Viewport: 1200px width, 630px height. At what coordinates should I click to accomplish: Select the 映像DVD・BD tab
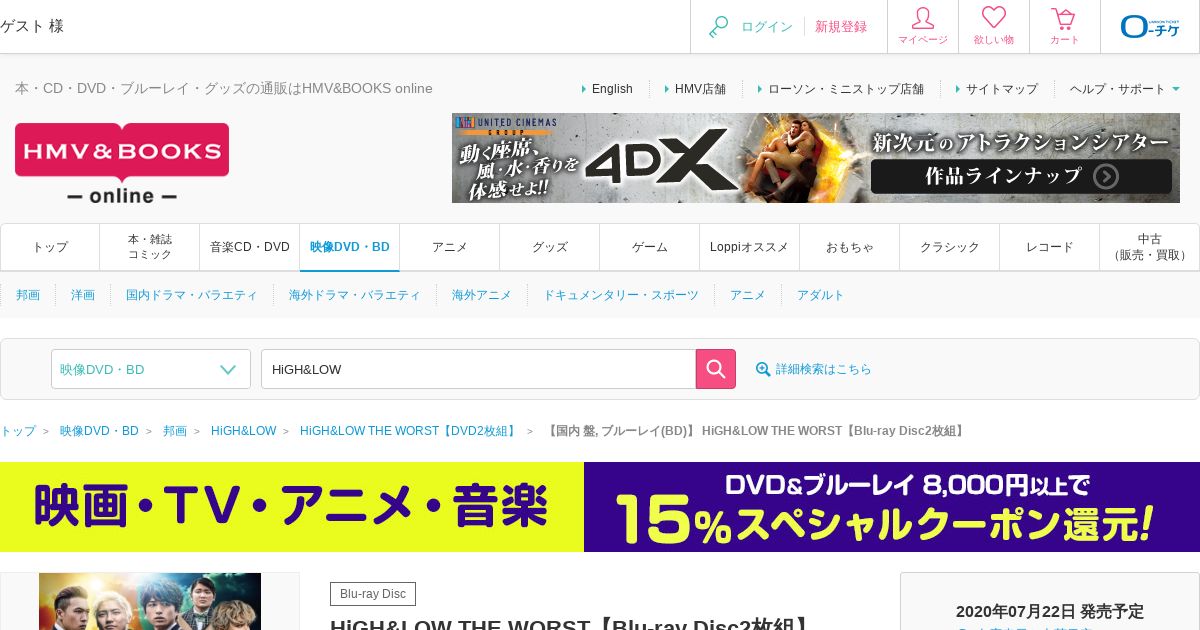pyautogui.click(x=350, y=247)
